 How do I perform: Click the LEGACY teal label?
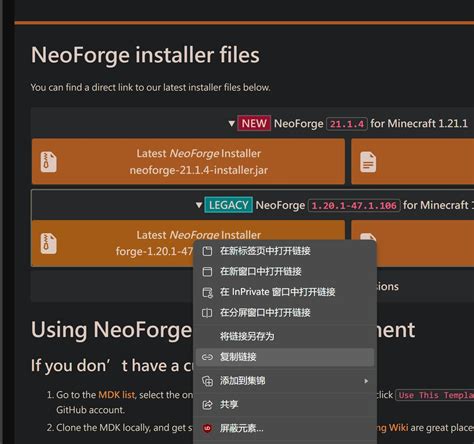coord(228,205)
